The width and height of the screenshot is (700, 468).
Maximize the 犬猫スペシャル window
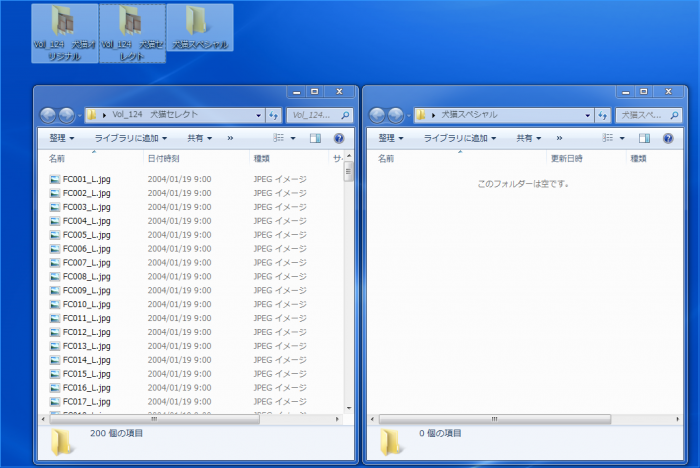click(x=644, y=92)
